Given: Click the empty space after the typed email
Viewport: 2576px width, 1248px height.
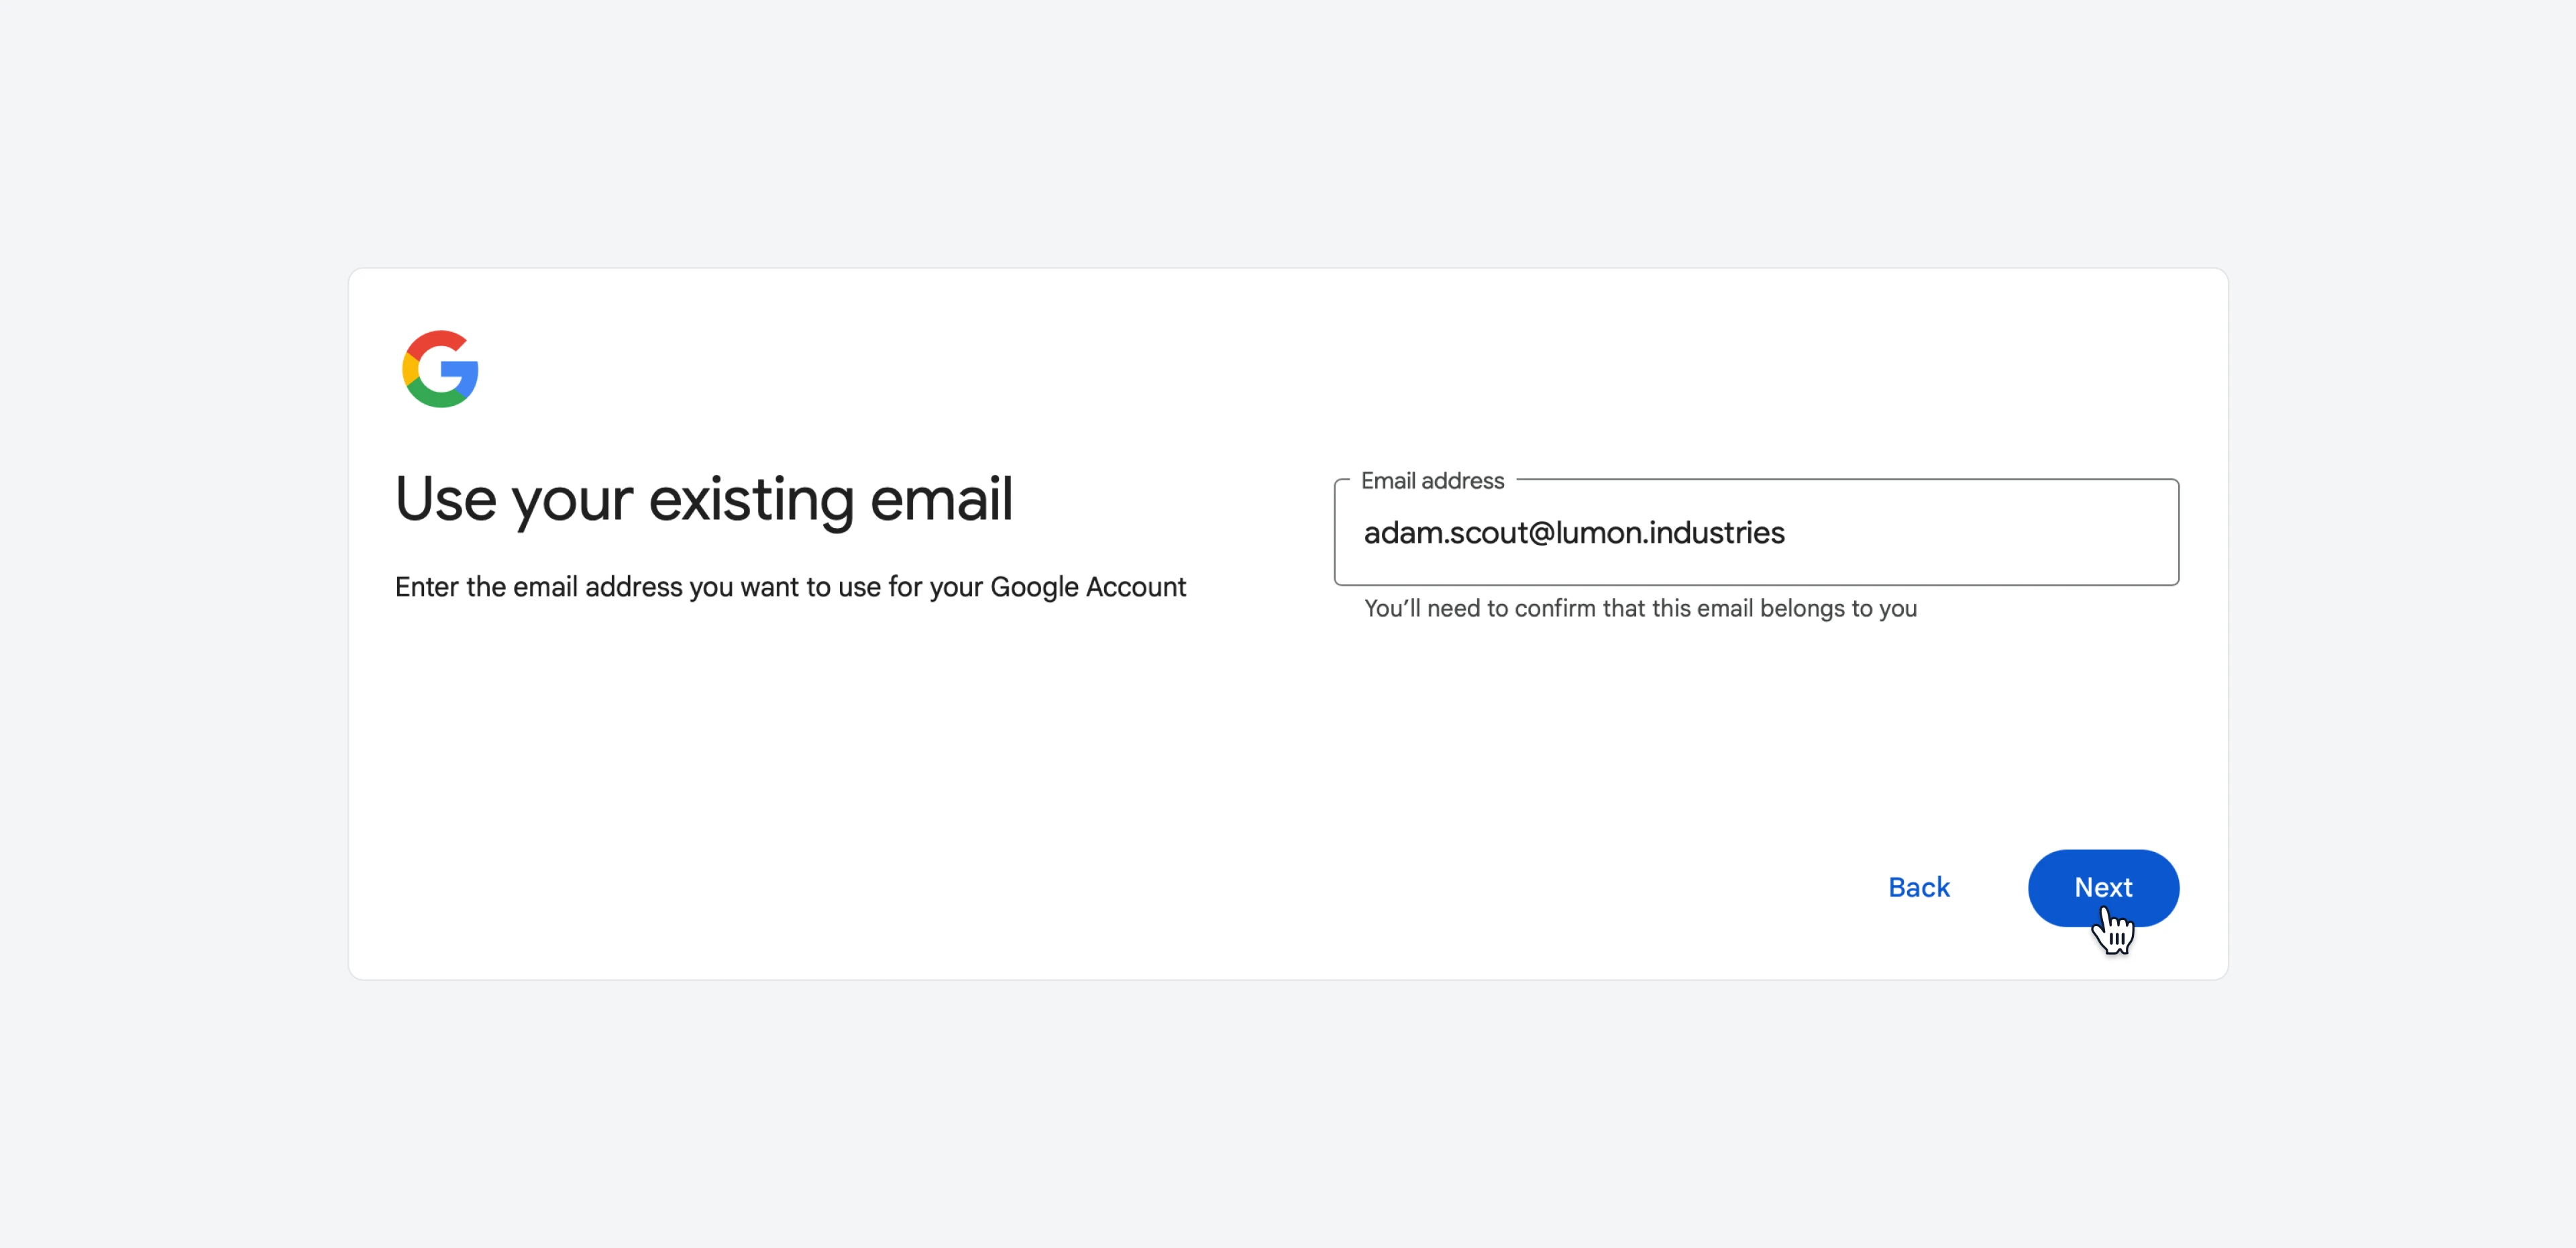Looking at the screenshot, I should point(1980,533).
